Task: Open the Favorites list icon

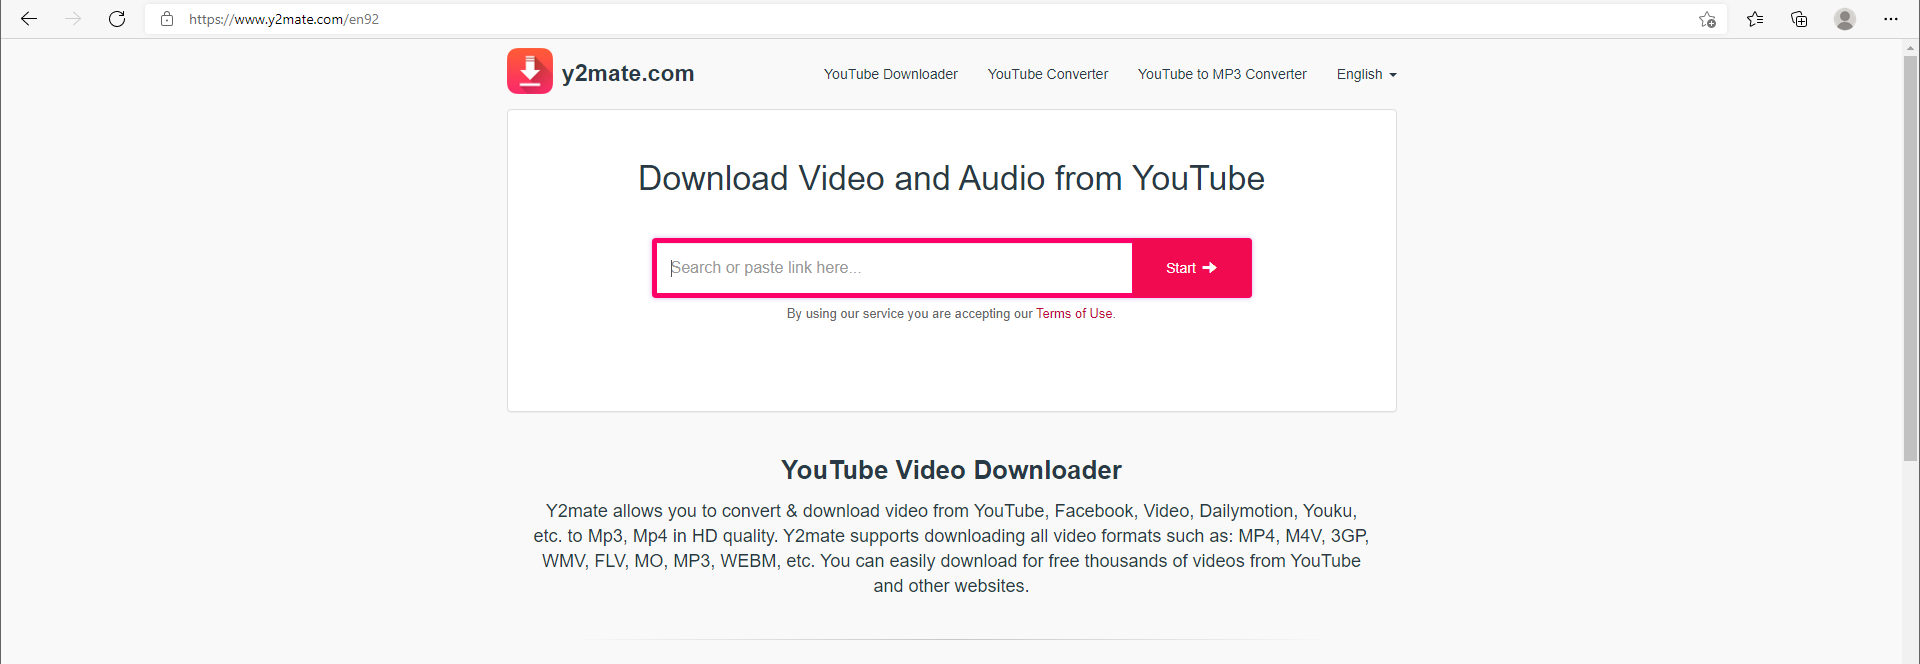Action: [1755, 19]
